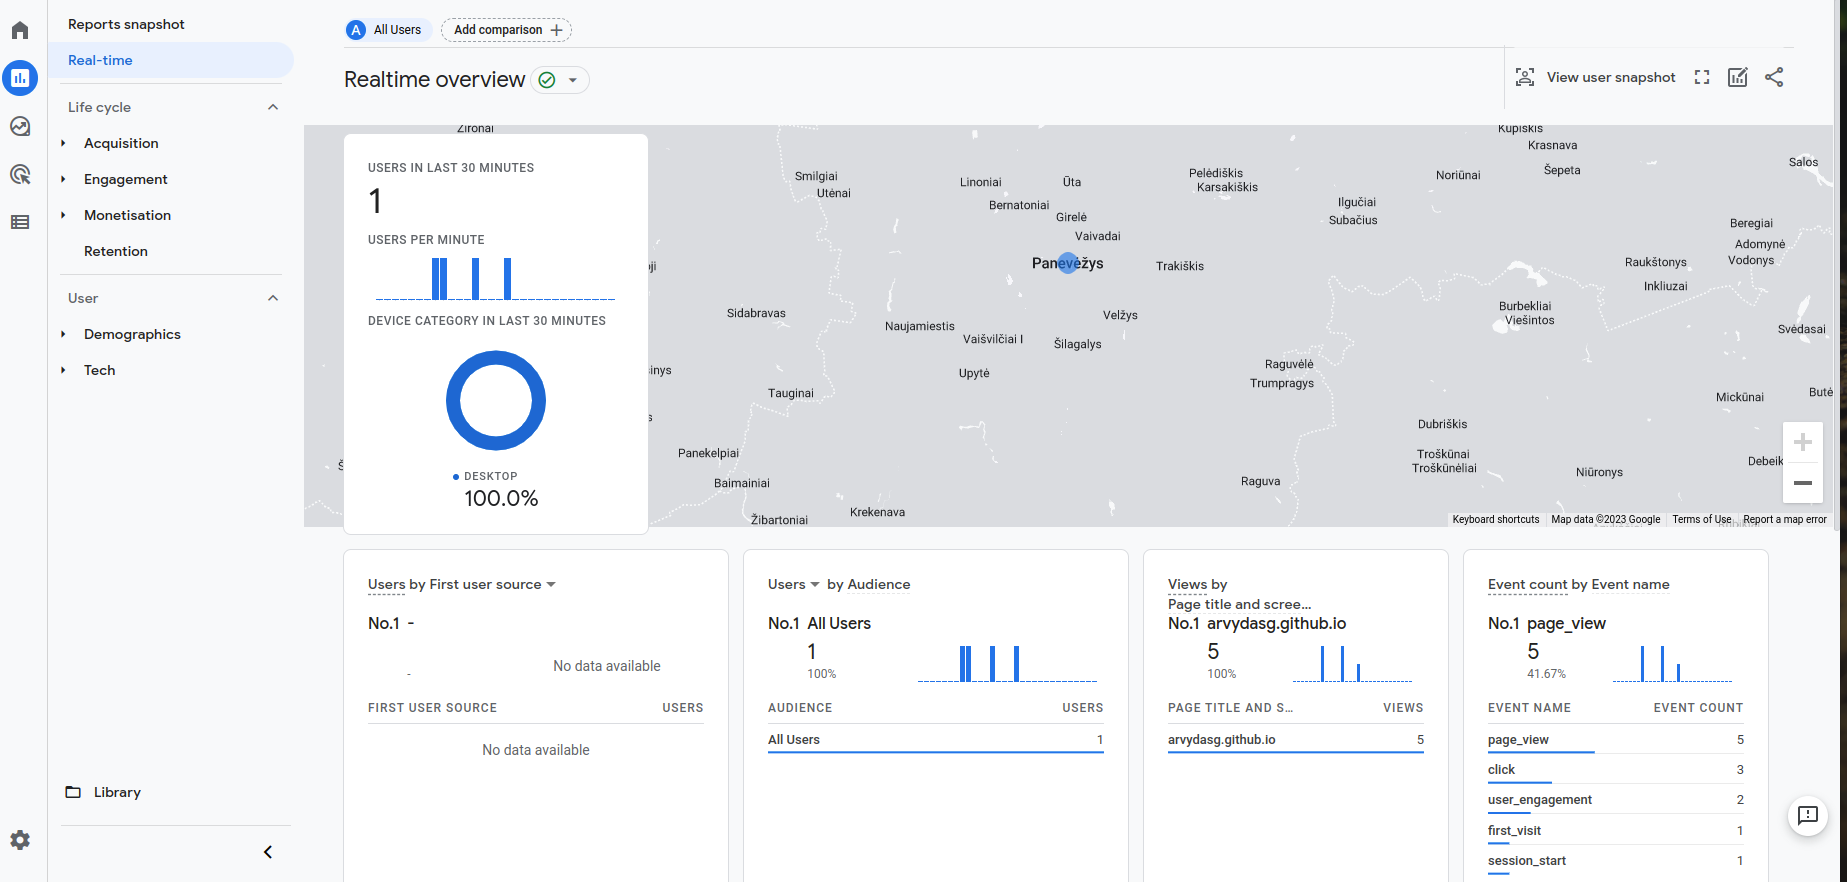Open the Acquisition menu item
Image resolution: width=1847 pixels, height=882 pixels.
click(121, 143)
